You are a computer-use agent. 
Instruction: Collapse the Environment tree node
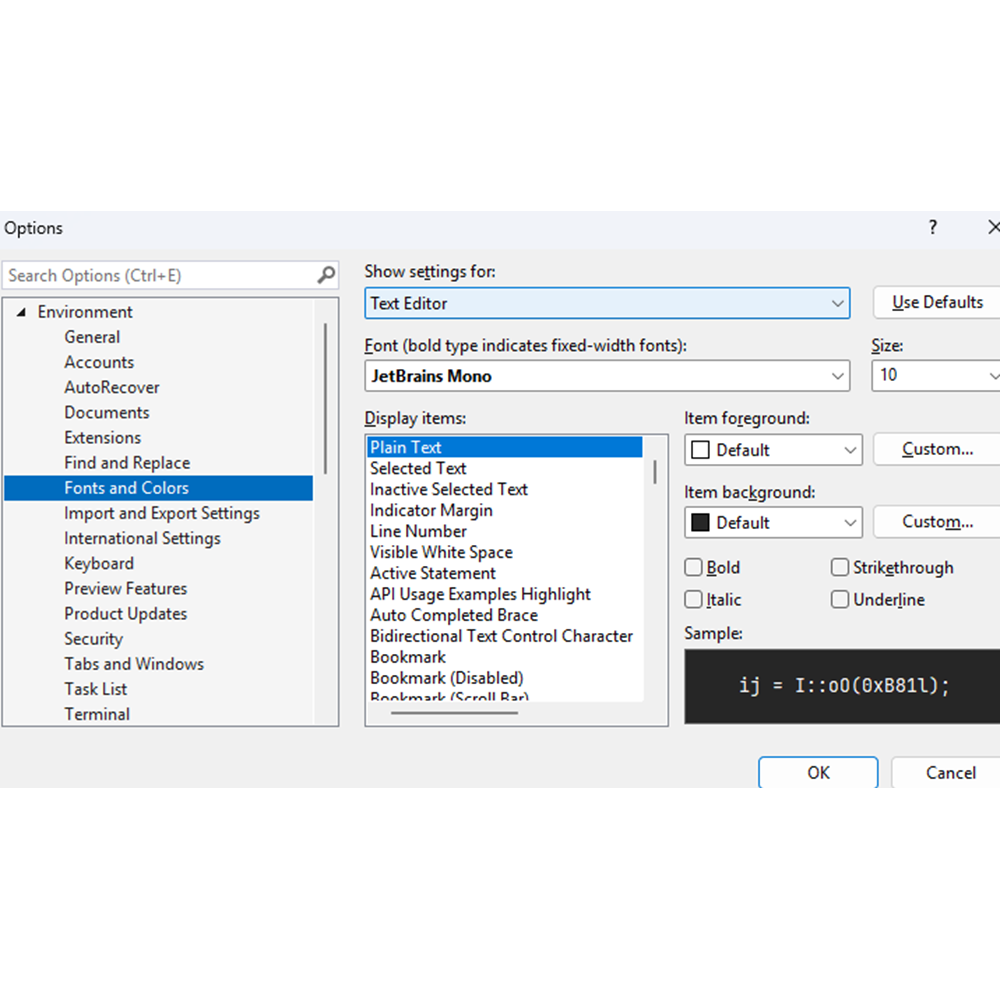(21, 313)
